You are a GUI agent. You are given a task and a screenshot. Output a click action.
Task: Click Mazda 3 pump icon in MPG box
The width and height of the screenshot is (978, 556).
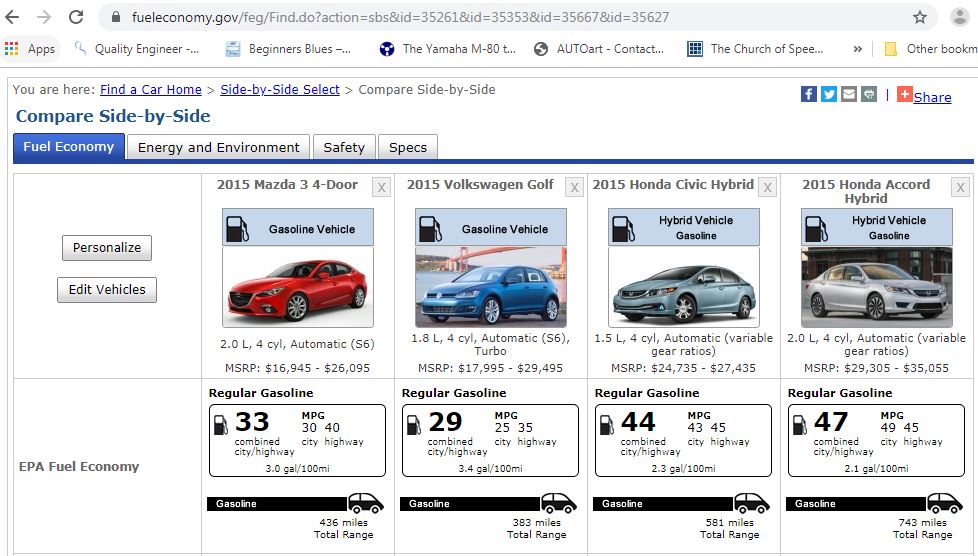(221, 425)
